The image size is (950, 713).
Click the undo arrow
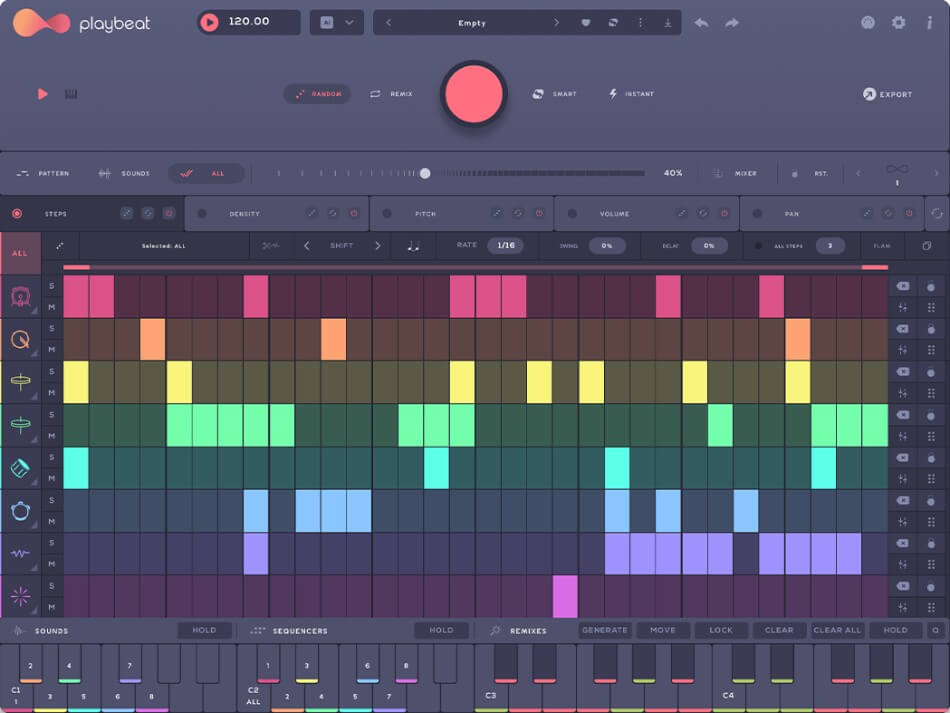tap(701, 22)
